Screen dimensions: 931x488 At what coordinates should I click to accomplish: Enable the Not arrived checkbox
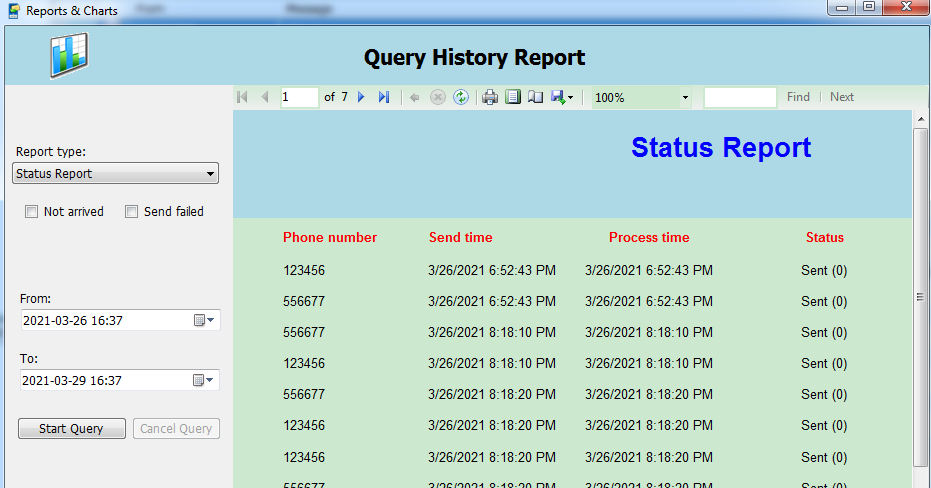(x=32, y=212)
